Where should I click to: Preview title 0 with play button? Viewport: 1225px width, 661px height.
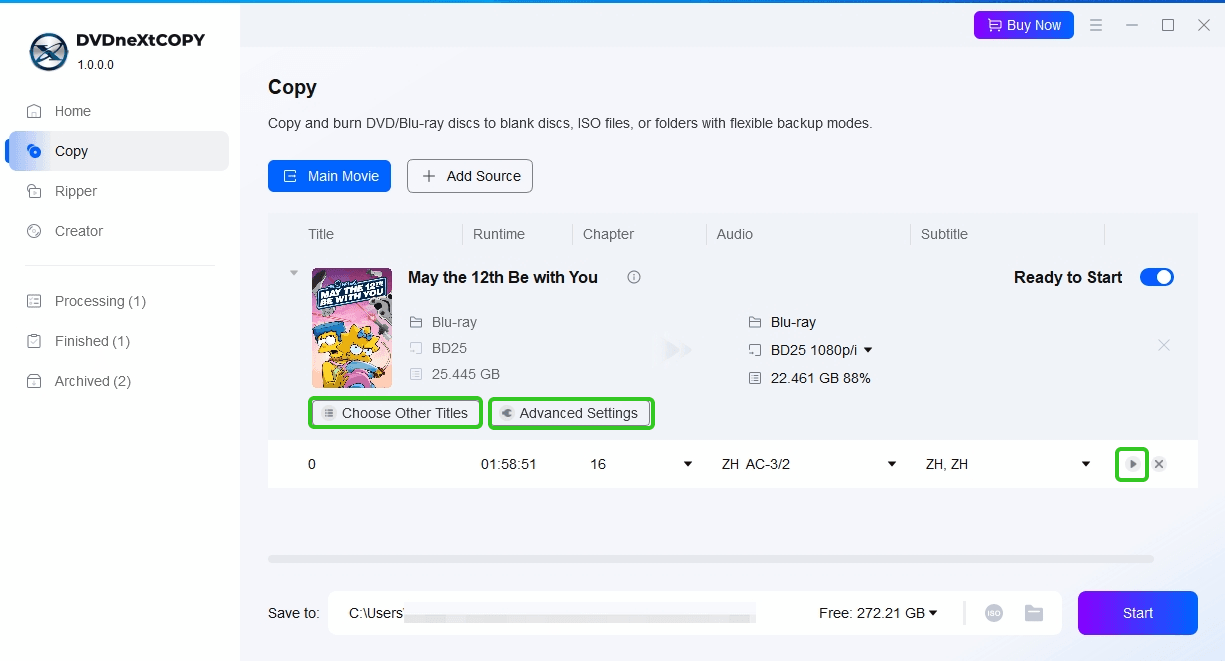coord(1132,464)
